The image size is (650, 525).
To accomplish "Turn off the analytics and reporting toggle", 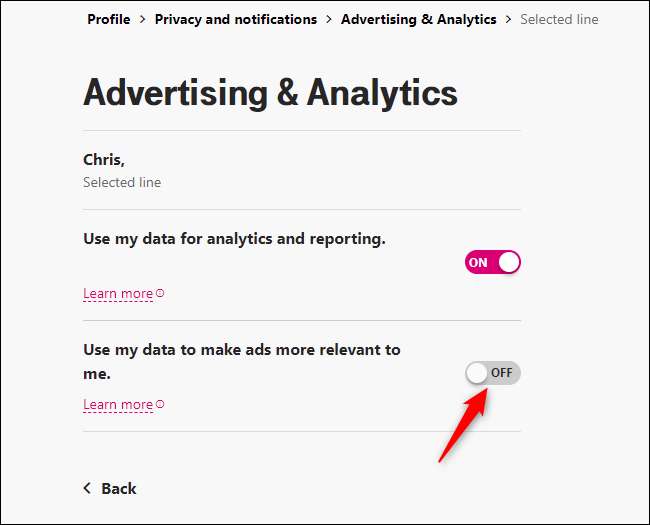I will [493, 262].
